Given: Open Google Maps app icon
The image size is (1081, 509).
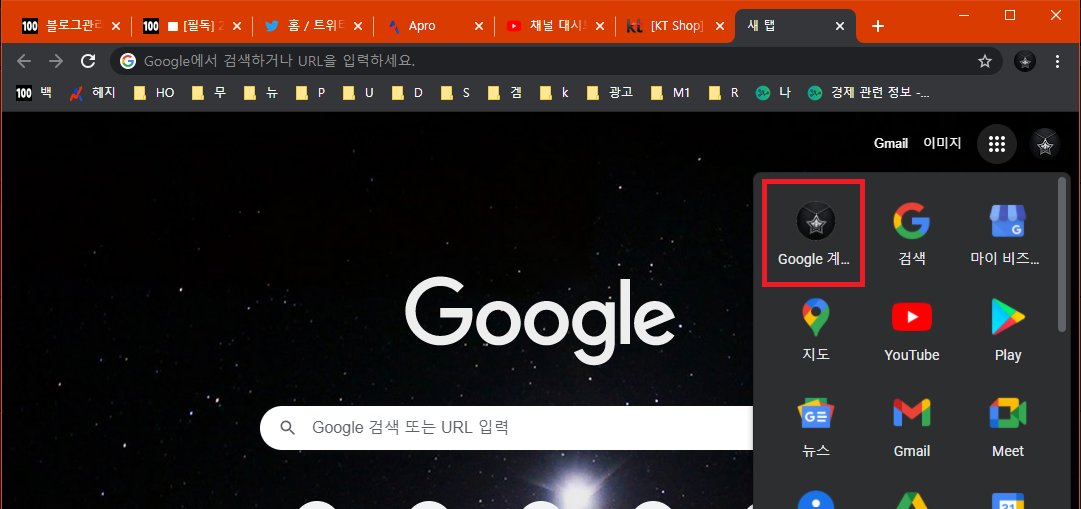Looking at the screenshot, I should (x=815, y=330).
